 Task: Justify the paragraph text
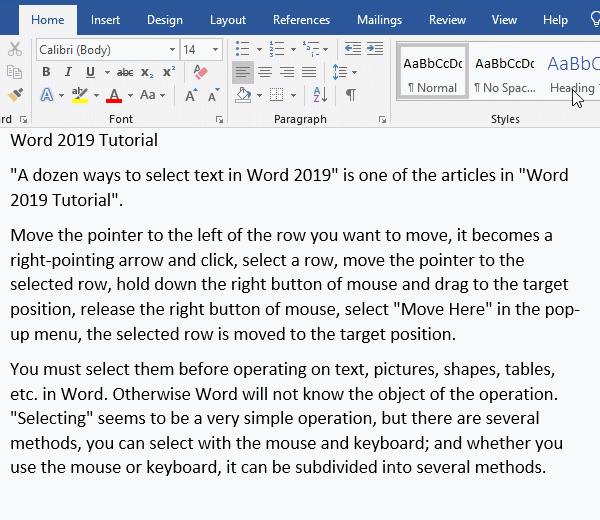pyautogui.click(x=309, y=72)
